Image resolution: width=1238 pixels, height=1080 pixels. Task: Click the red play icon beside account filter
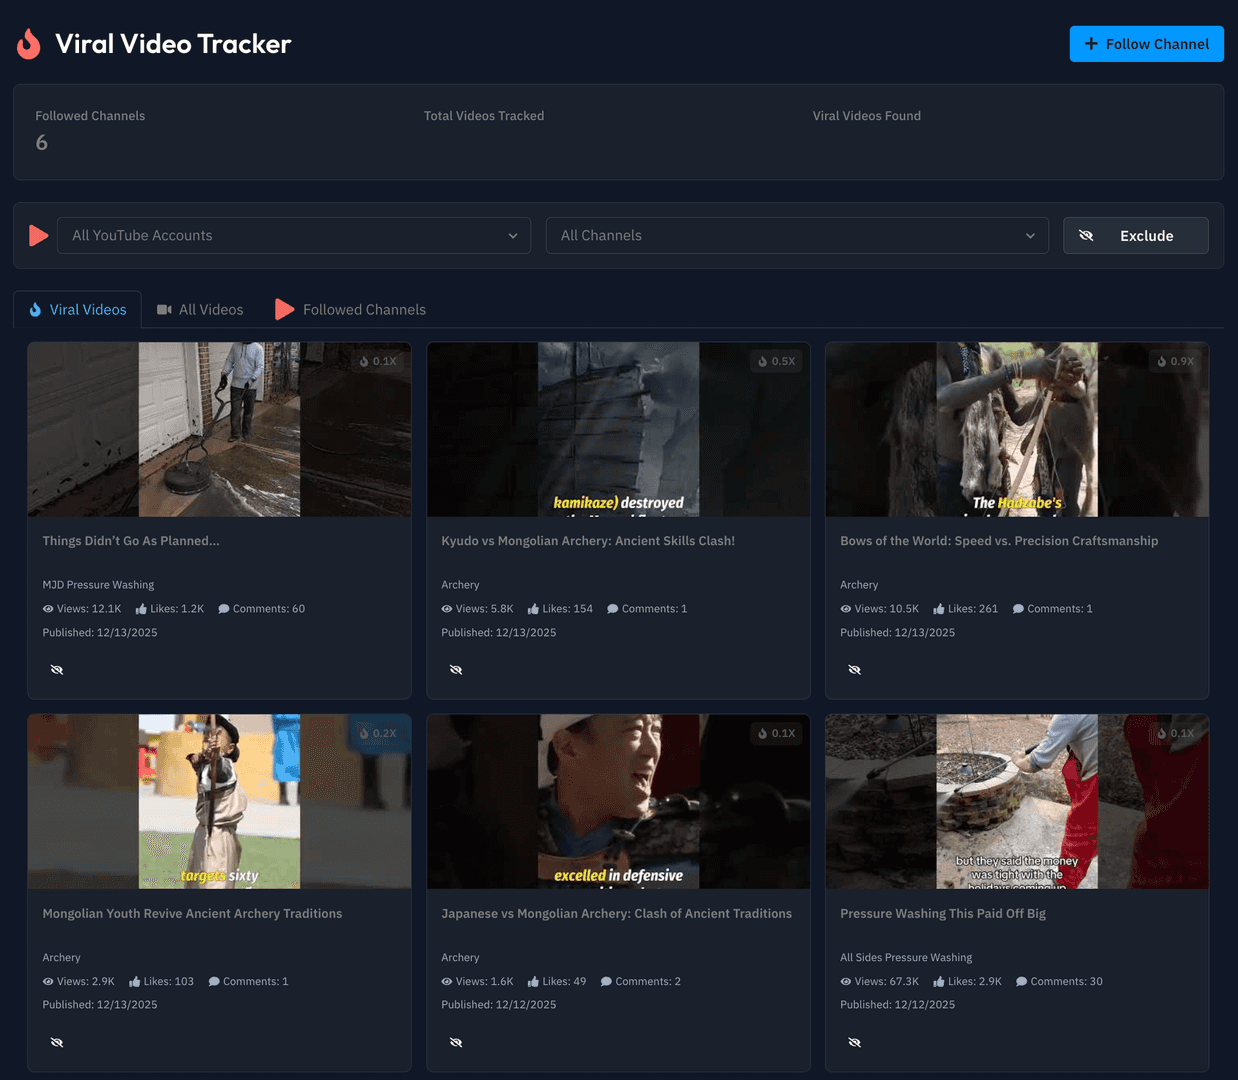coord(38,235)
